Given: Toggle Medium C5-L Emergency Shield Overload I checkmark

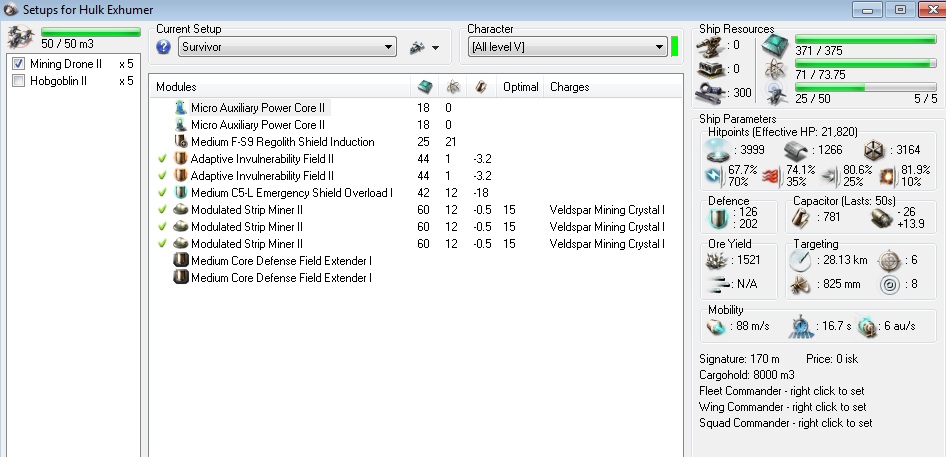Looking at the screenshot, I should 162,193.
